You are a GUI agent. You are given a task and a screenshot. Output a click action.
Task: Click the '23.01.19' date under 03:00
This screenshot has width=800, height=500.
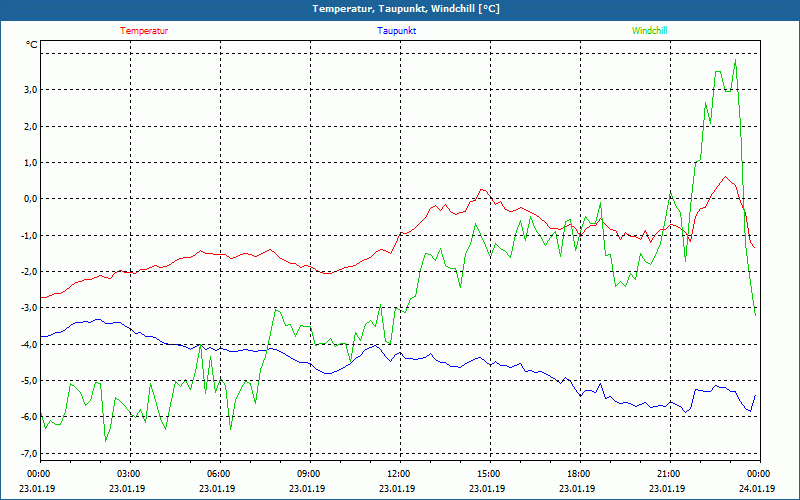tap(127, 488)
